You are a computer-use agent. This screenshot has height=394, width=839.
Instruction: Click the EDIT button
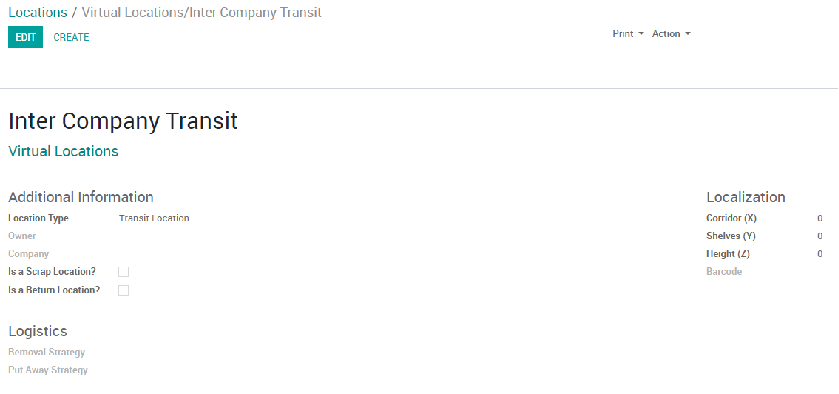[25, 37]
